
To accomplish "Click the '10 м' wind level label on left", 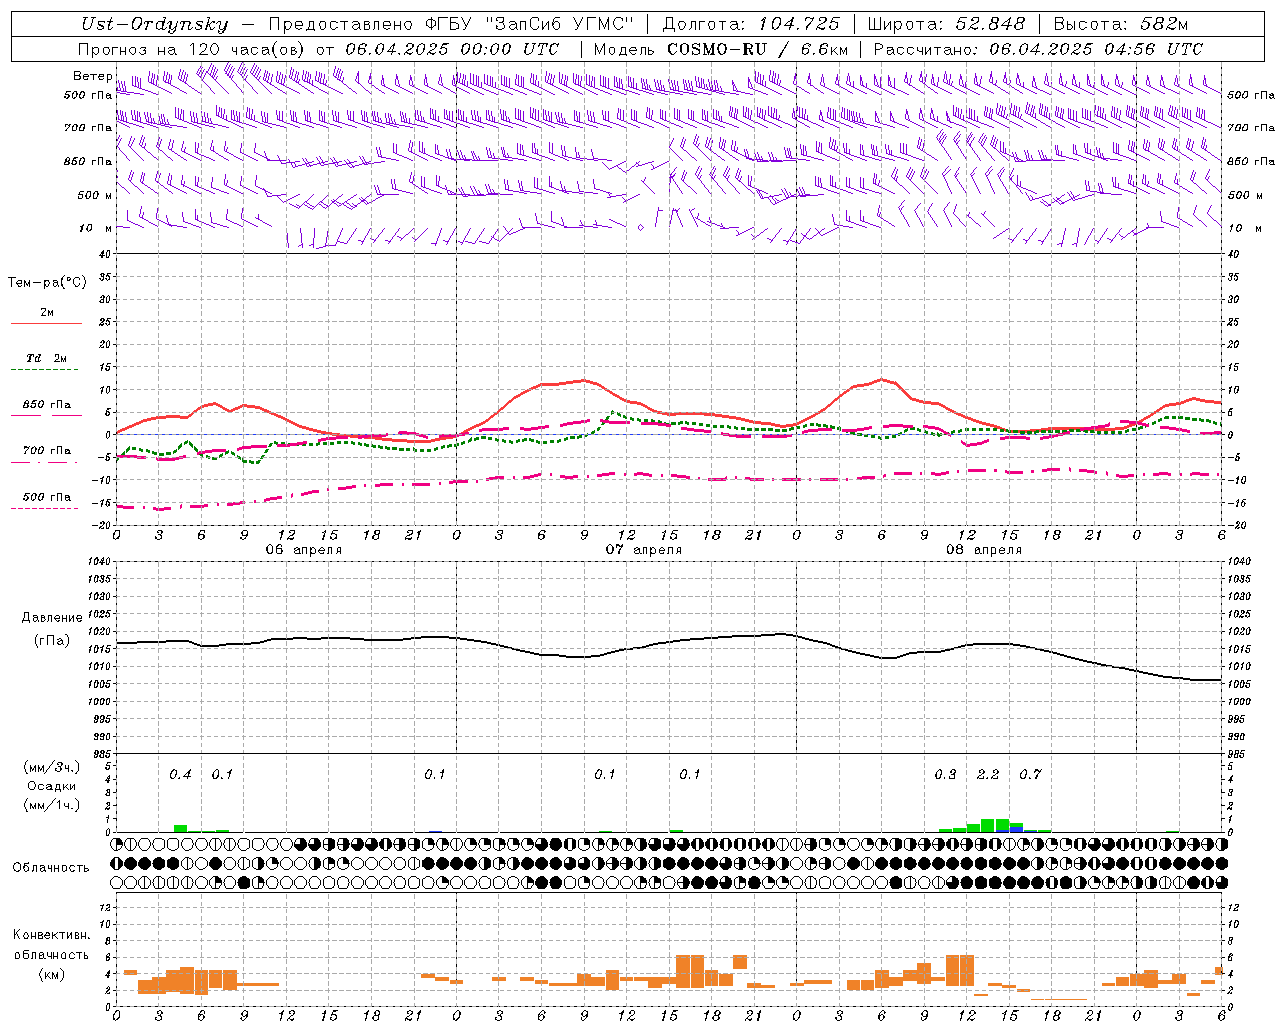I will click(96, 228).
